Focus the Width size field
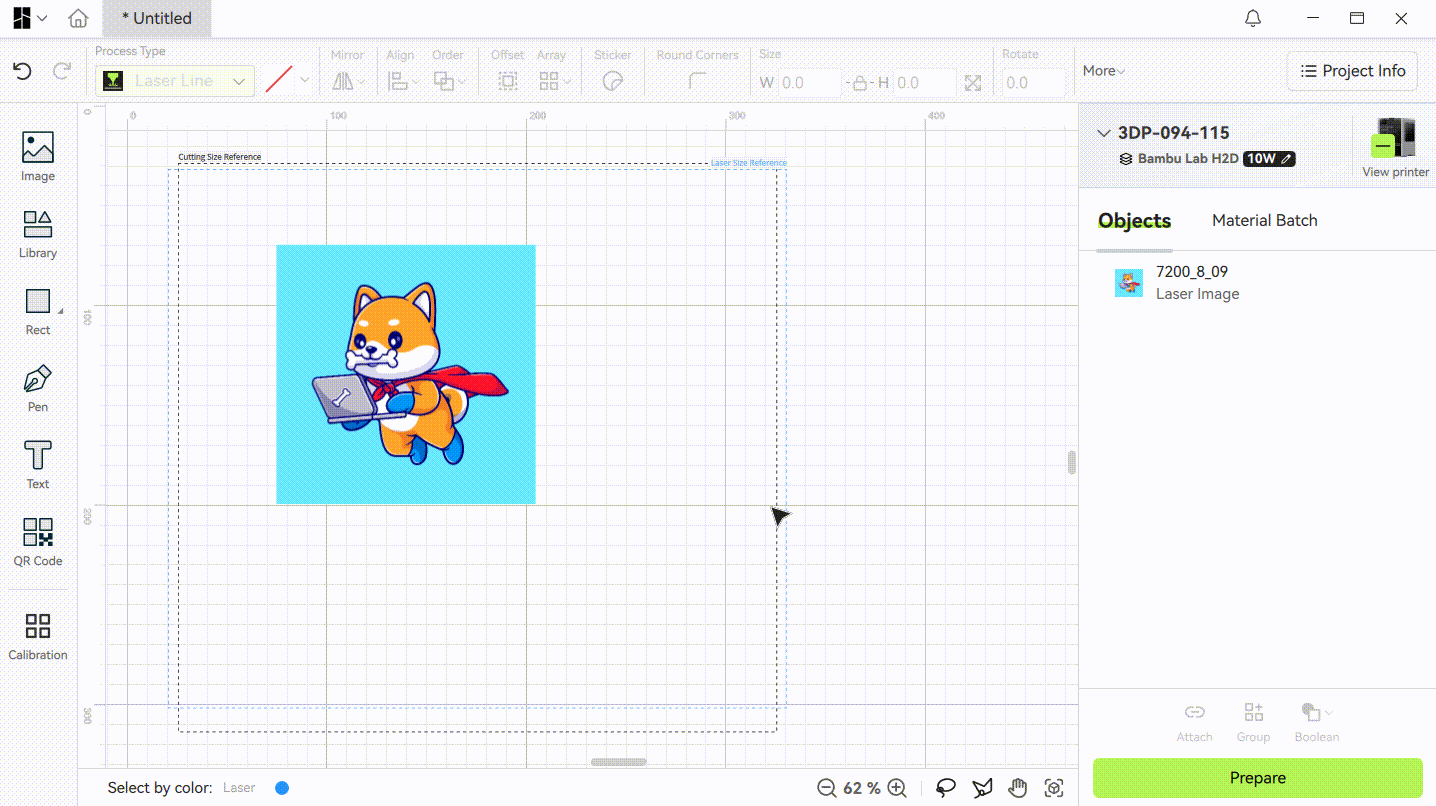The image size is (1436, 806). click(808, 83)
